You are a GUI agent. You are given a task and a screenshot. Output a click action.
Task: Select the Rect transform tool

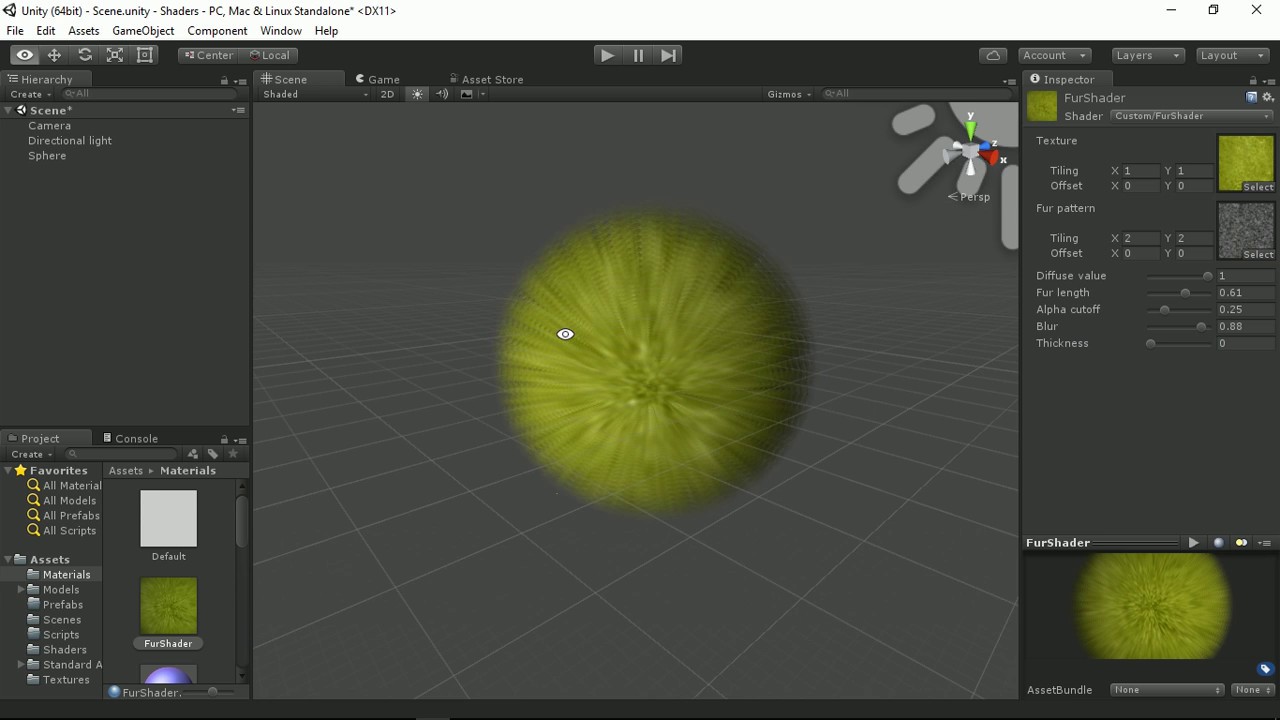tap(145, 55)
